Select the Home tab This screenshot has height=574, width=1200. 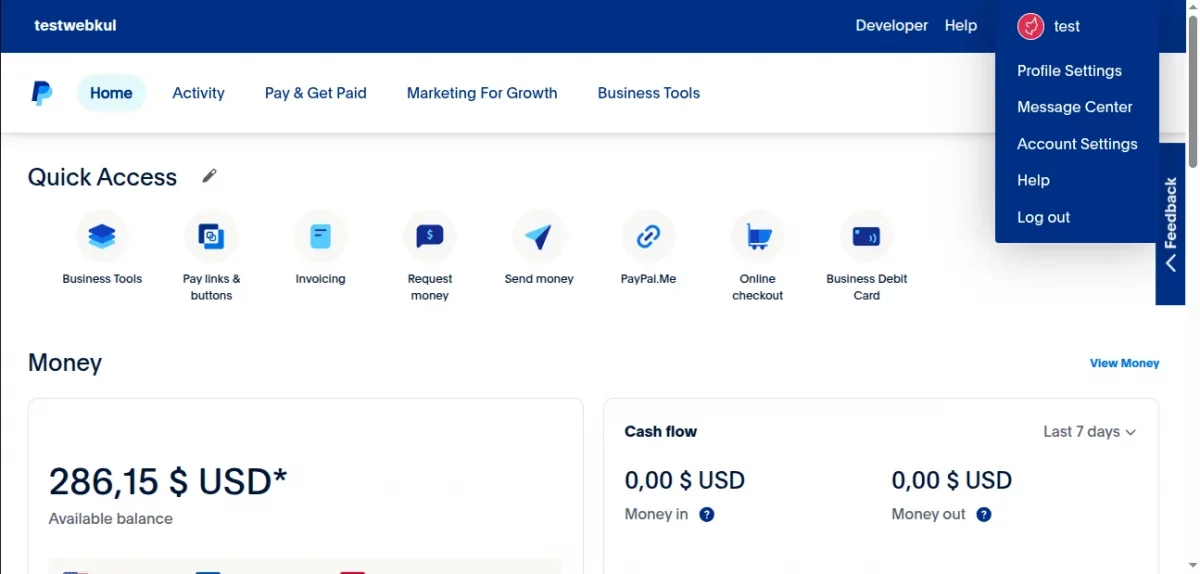point(111,93)
